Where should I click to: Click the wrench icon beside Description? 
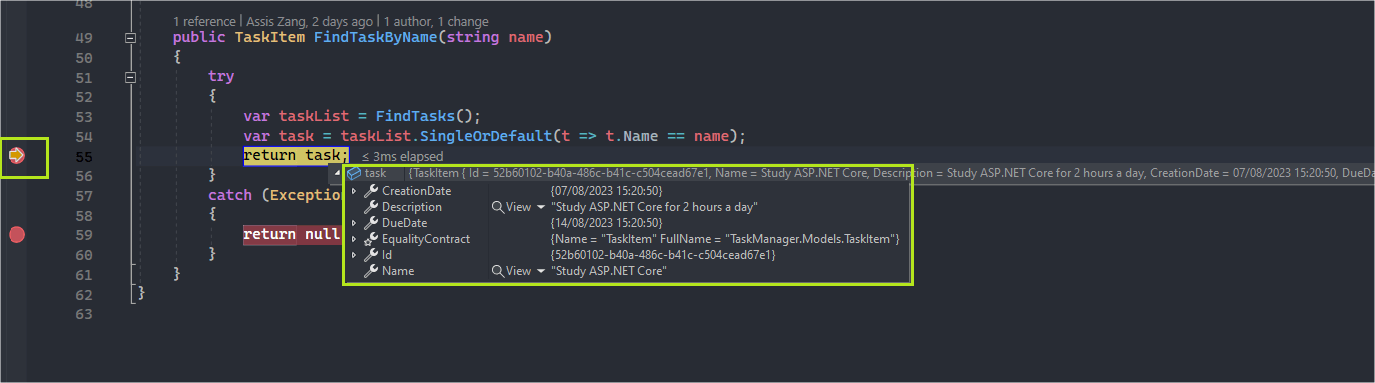click(x=371, y=207)
